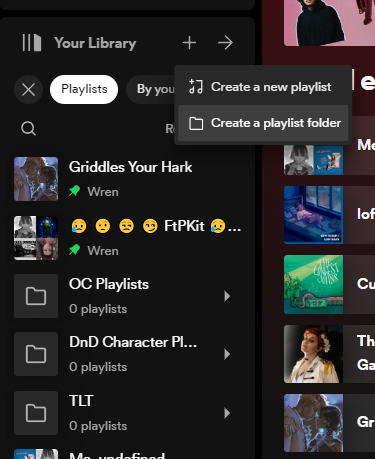Click the Me... card collage thumbnail
The width and height of the screenshot is (375, 459).
[x=313, y=160]
